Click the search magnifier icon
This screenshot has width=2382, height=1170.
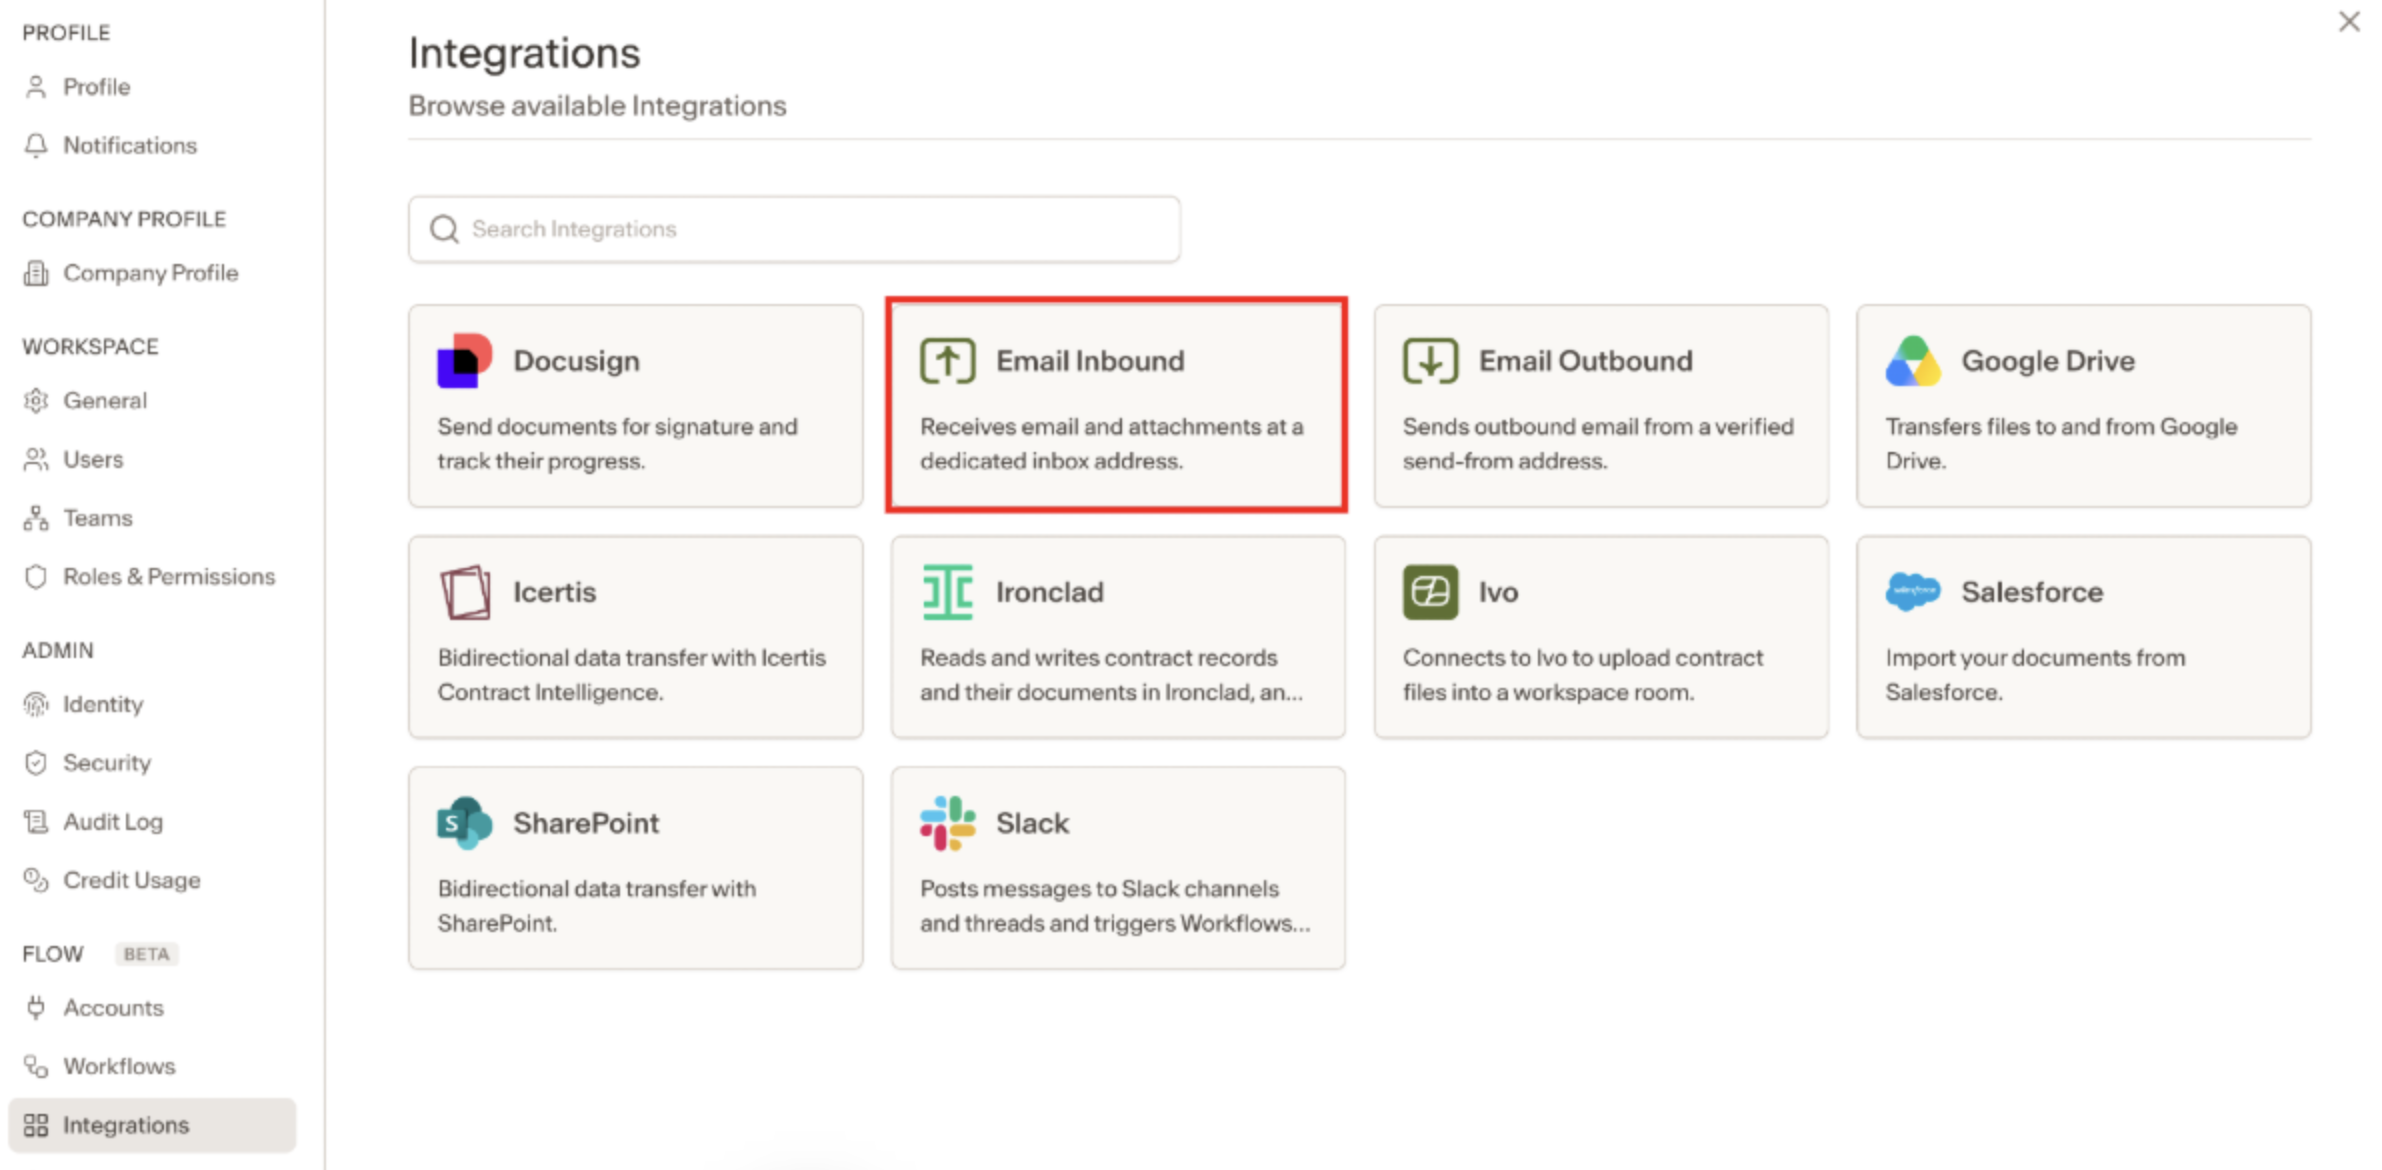[x=444, y=230]
